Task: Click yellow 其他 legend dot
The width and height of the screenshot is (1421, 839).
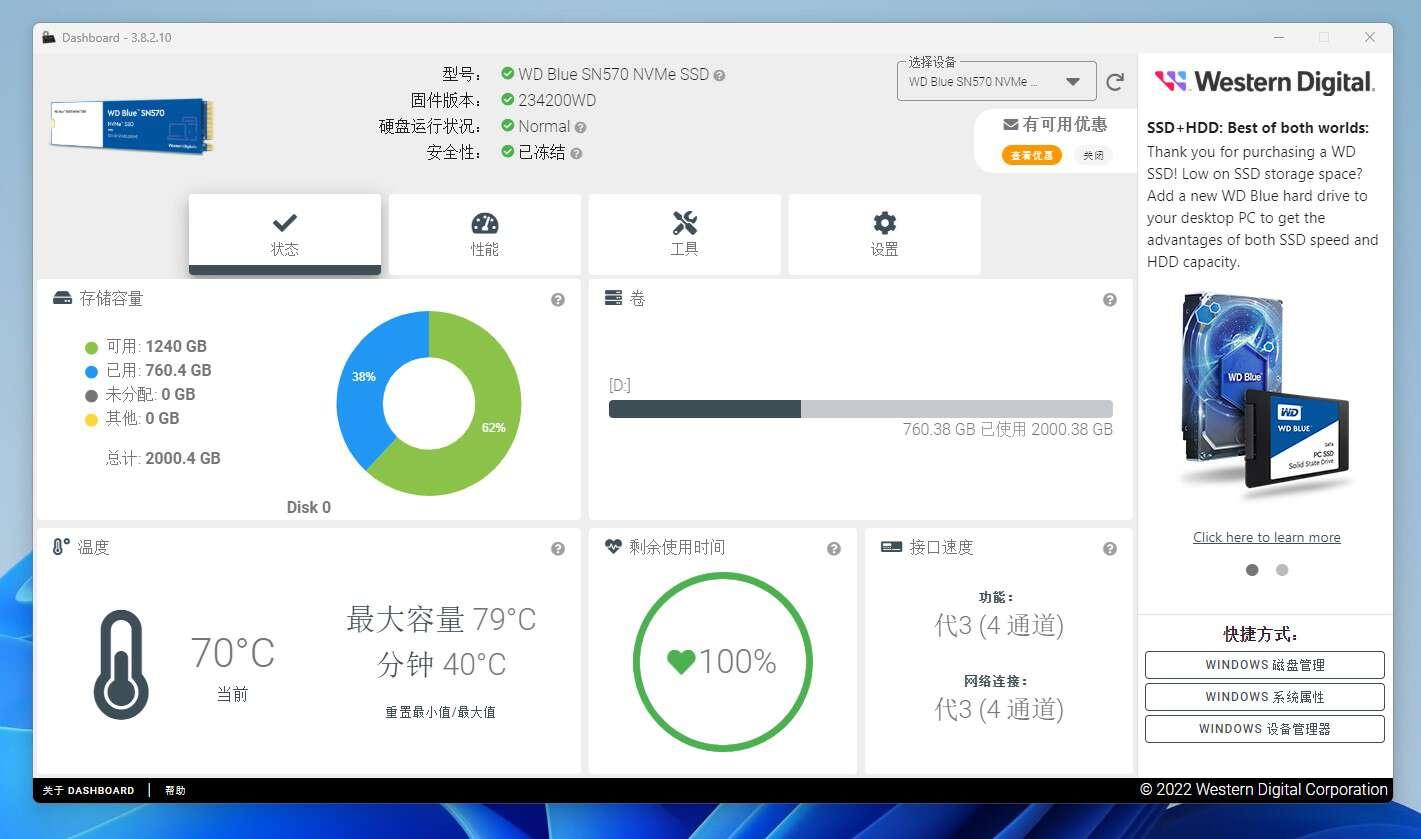Action: [91, 420]
